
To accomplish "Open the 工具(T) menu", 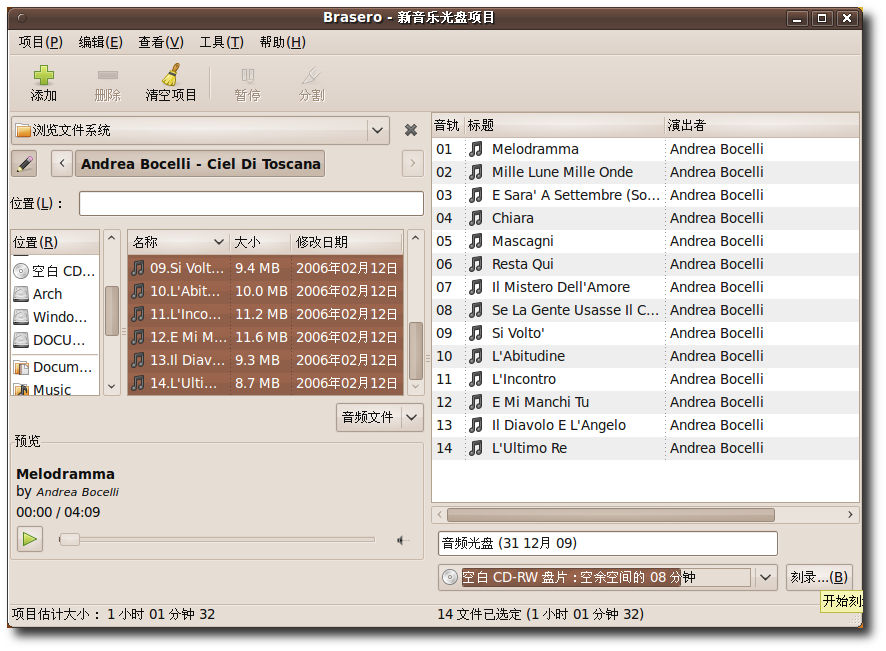I will tap(221, 42).
